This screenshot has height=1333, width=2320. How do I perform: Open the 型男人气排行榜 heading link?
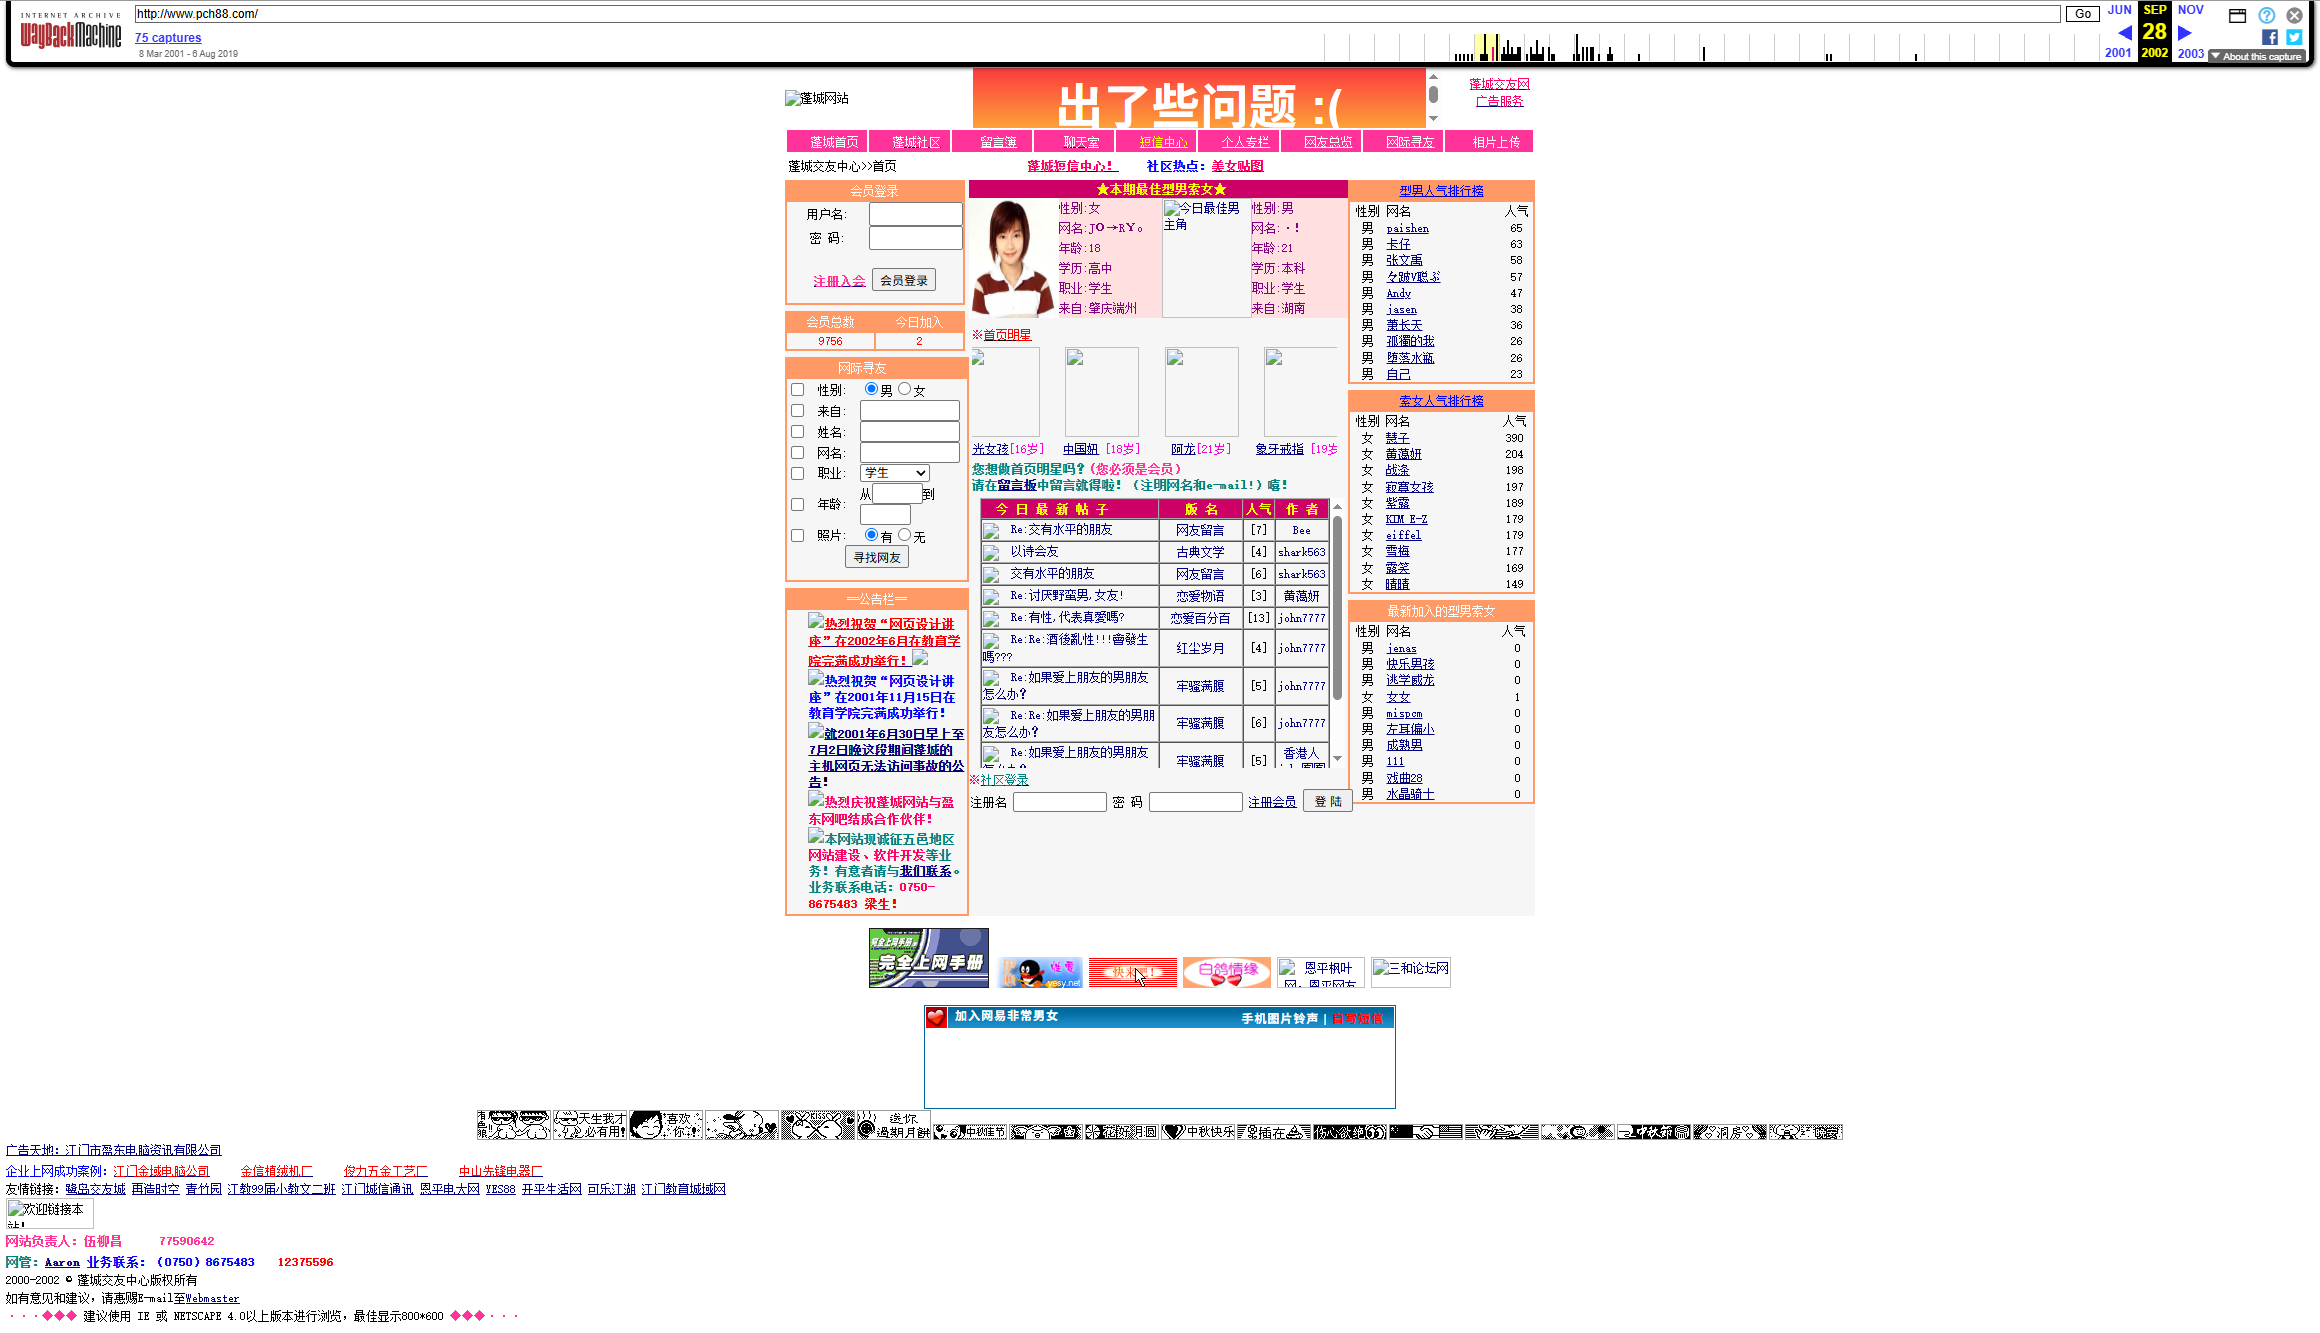tap(1441, 191)
